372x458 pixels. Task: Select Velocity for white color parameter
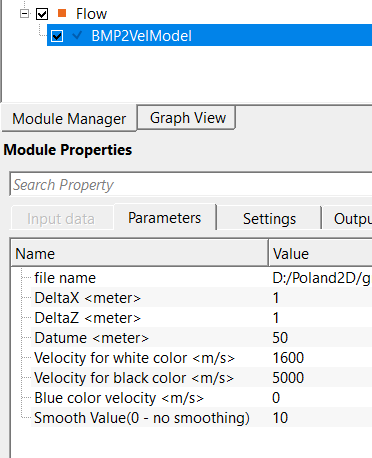134,358
